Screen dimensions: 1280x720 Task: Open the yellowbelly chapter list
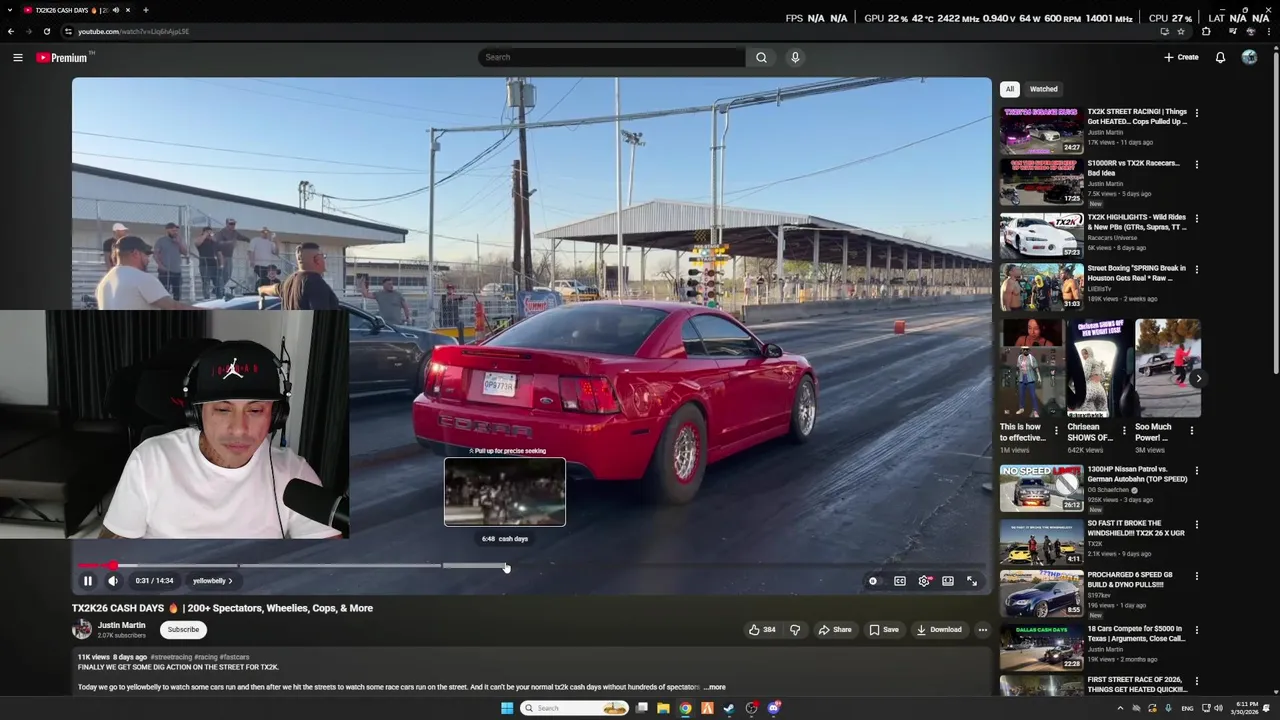(x=212, y=581)
